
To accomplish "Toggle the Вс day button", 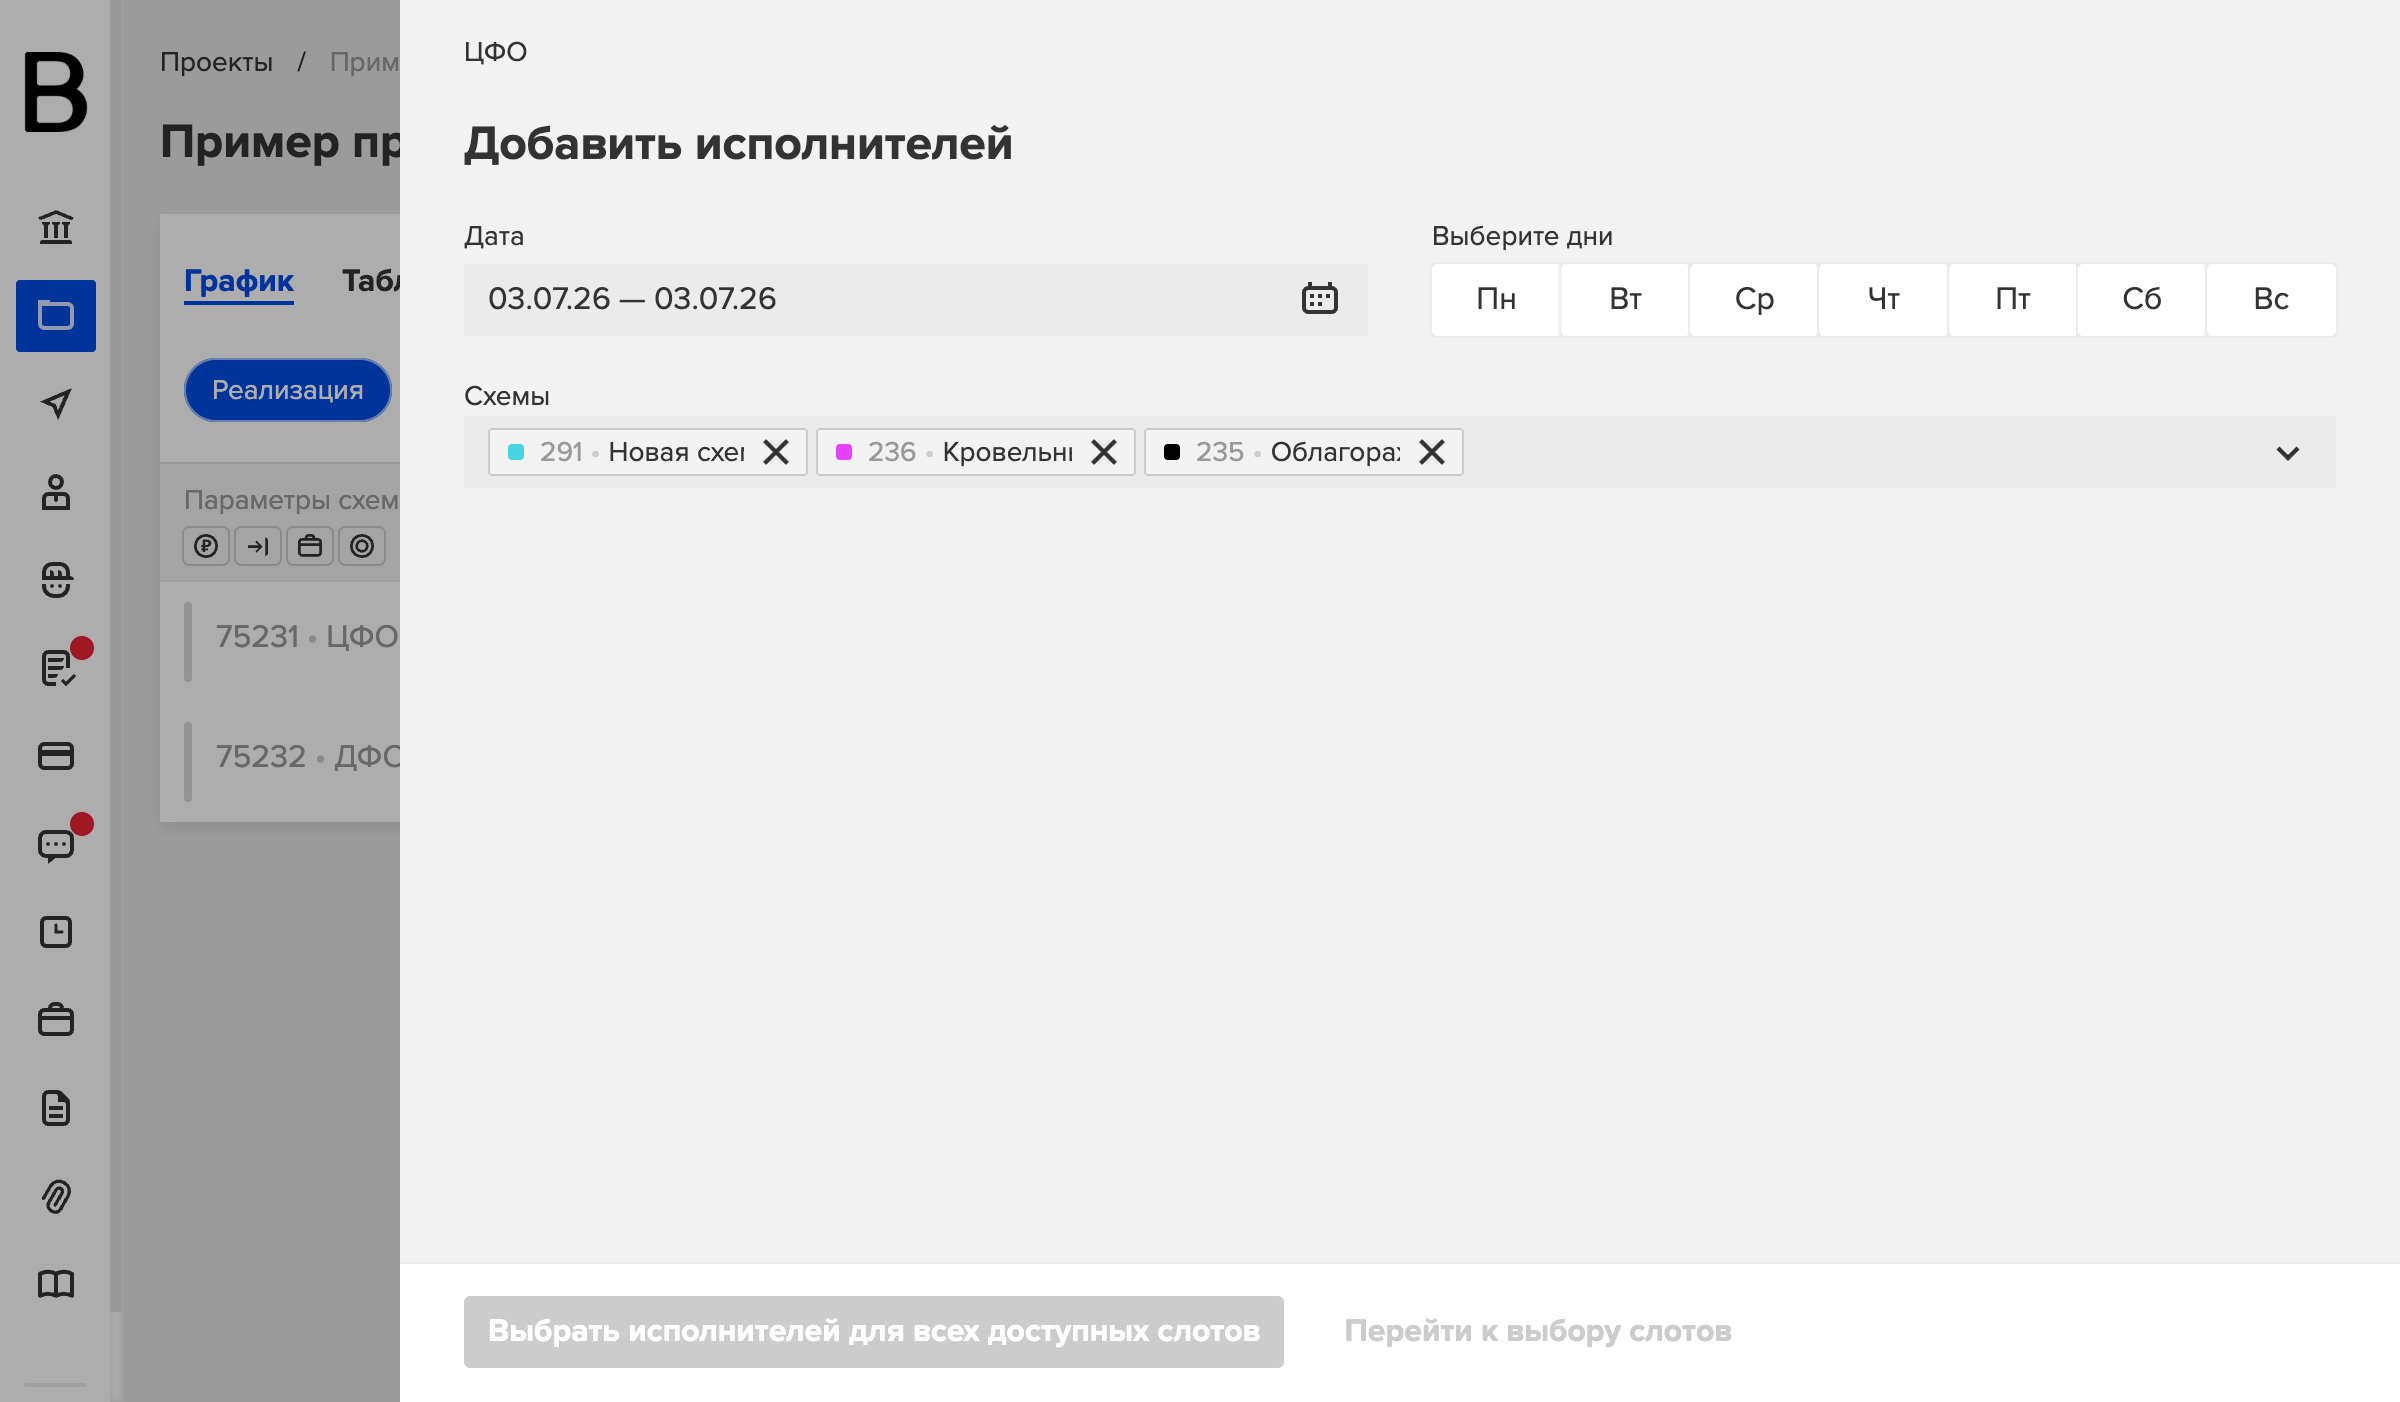I will (x=2271, y=300).
